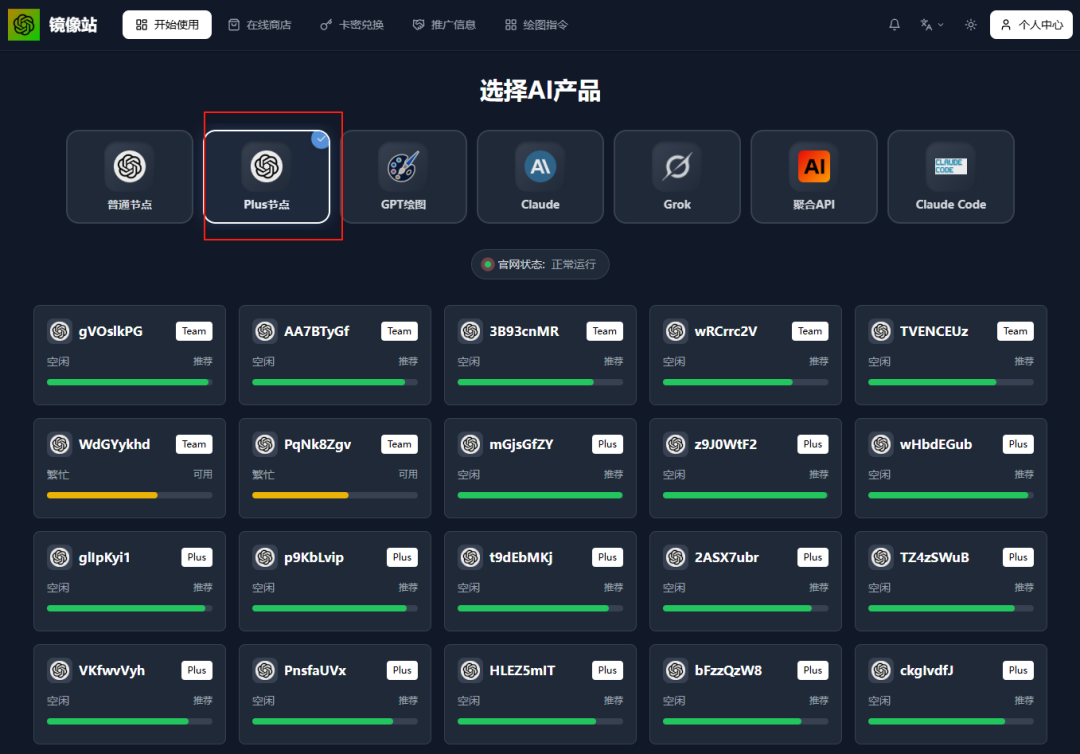Click the wHbdEGub node icon
1080x754 pixels.
click(x=881, y=444)
